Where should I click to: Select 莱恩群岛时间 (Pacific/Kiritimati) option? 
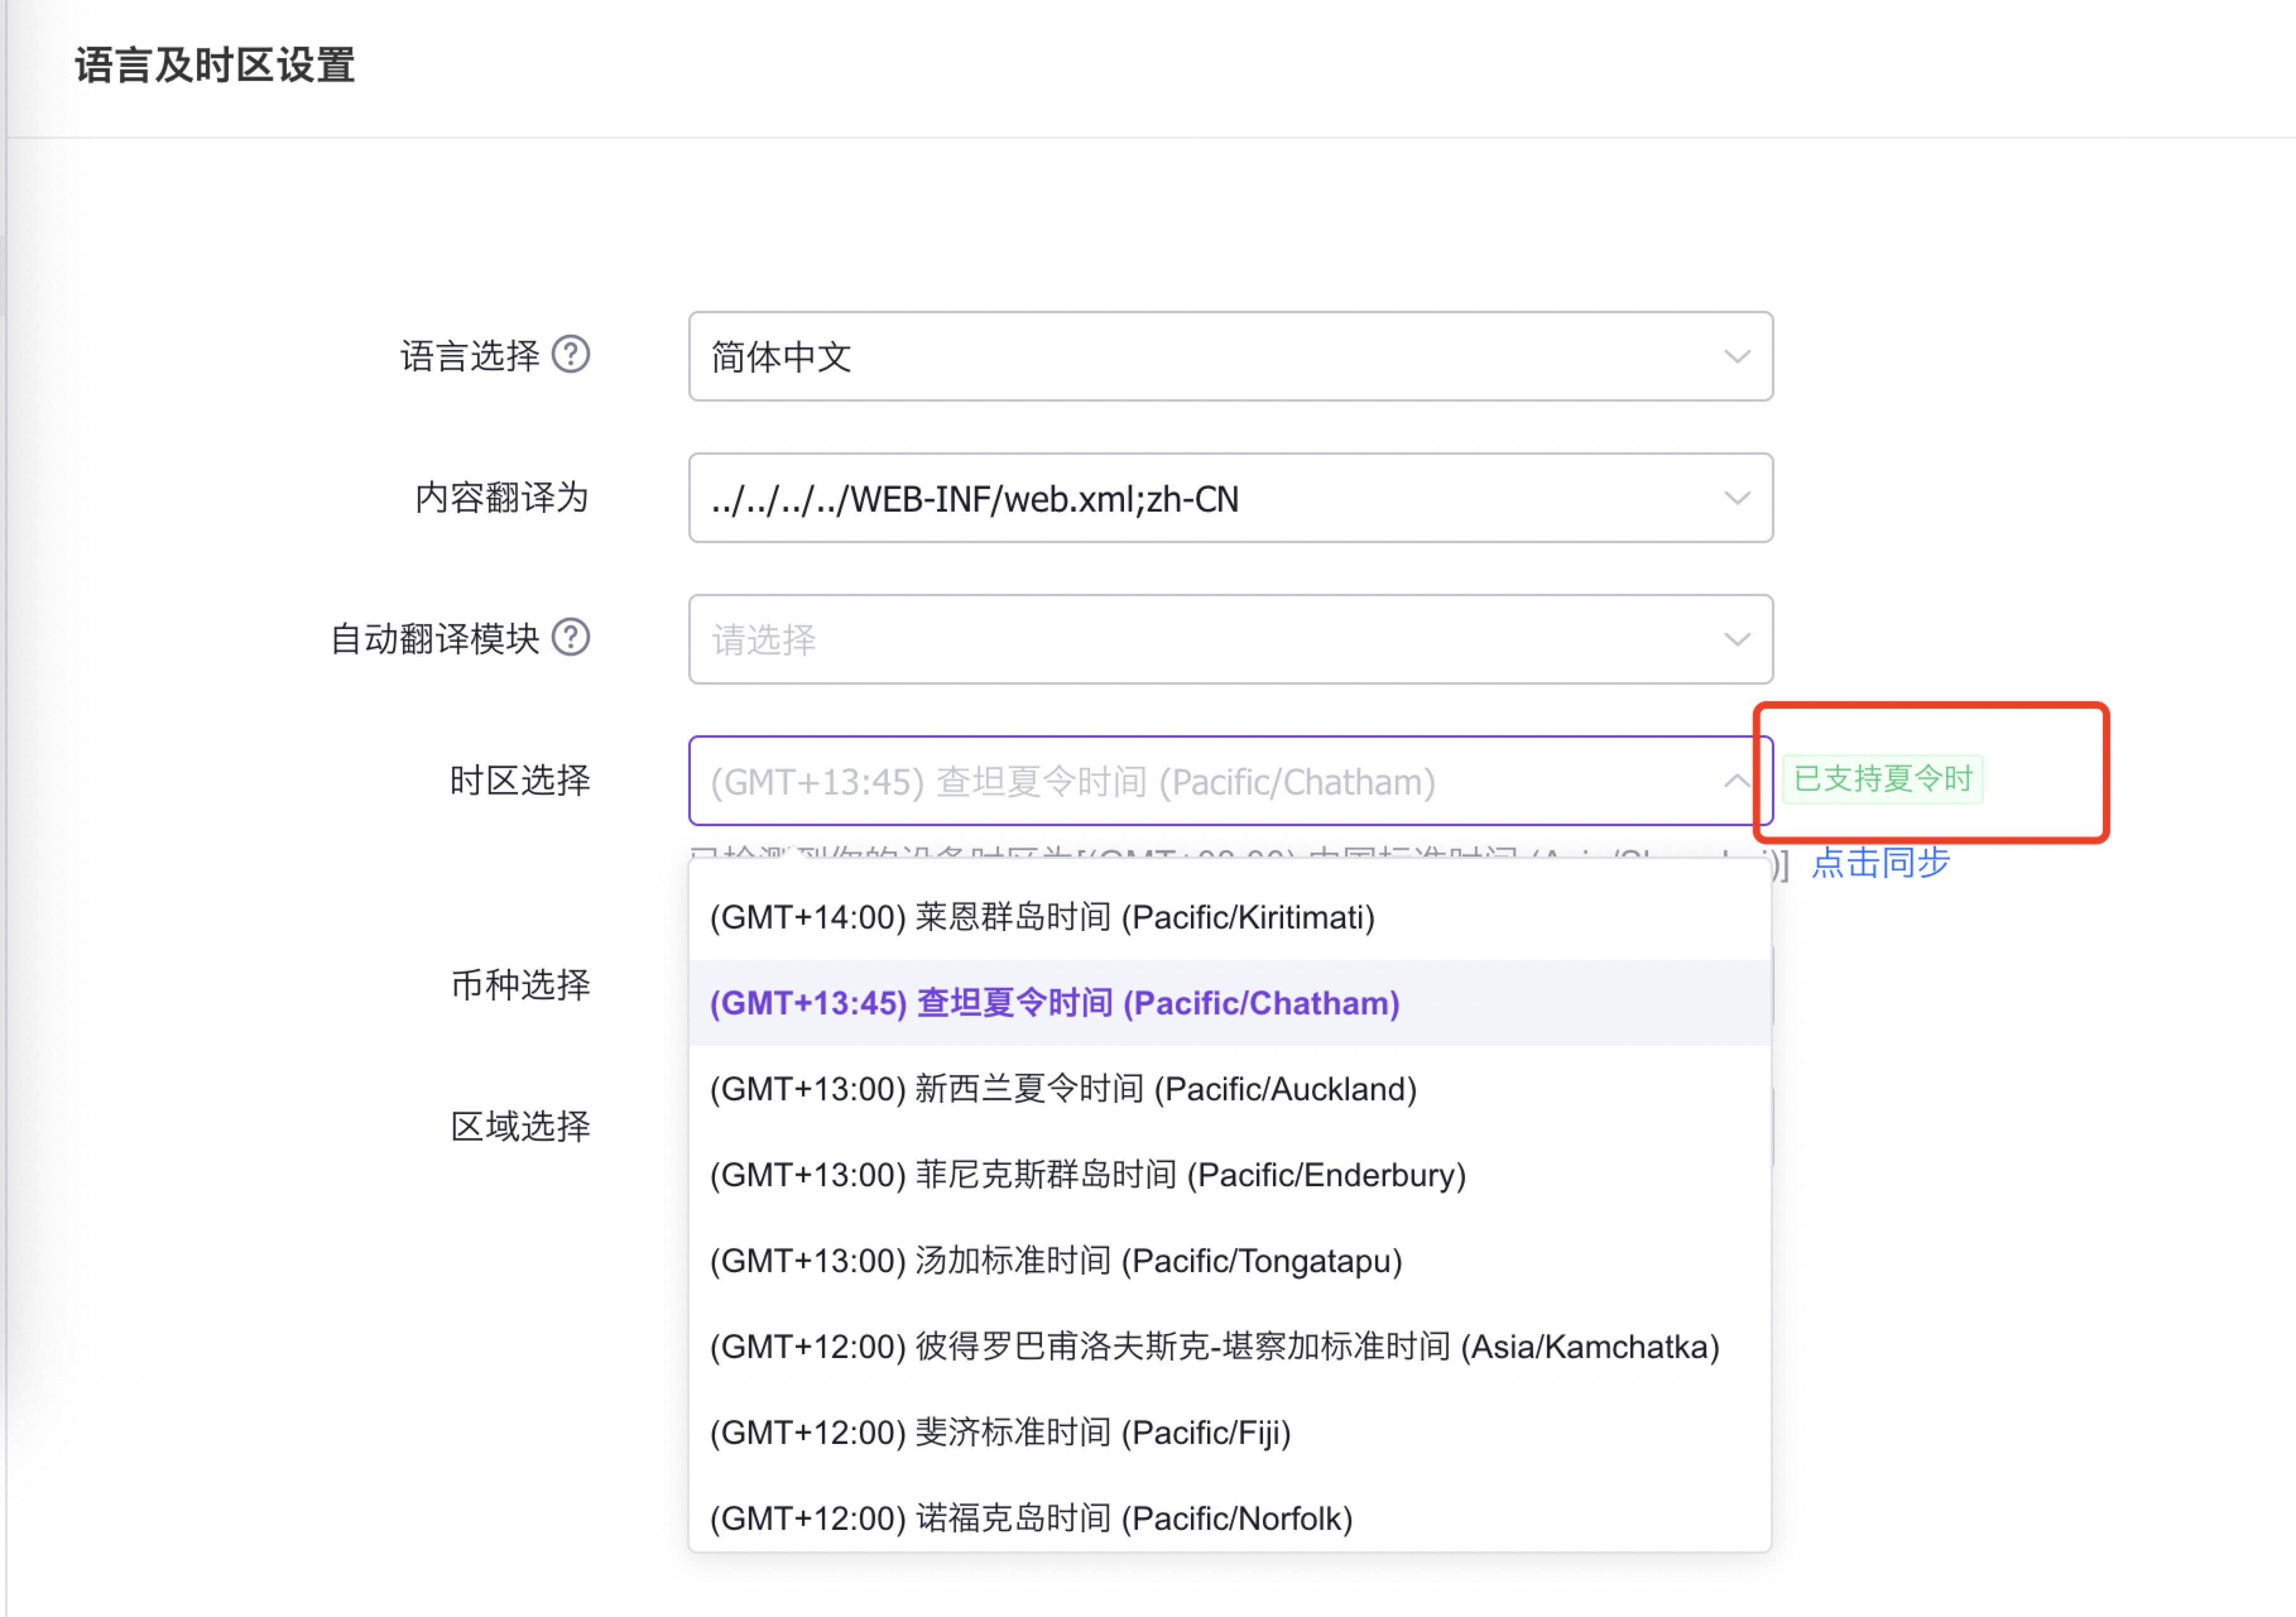point(1230,917)
